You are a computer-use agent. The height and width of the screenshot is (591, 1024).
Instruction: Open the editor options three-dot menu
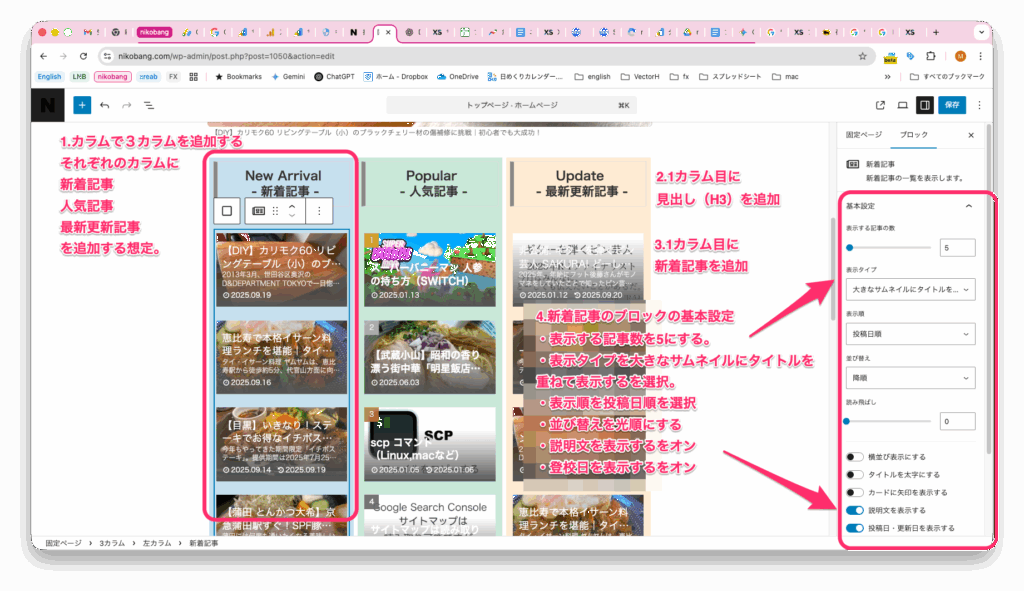(979, 104)
